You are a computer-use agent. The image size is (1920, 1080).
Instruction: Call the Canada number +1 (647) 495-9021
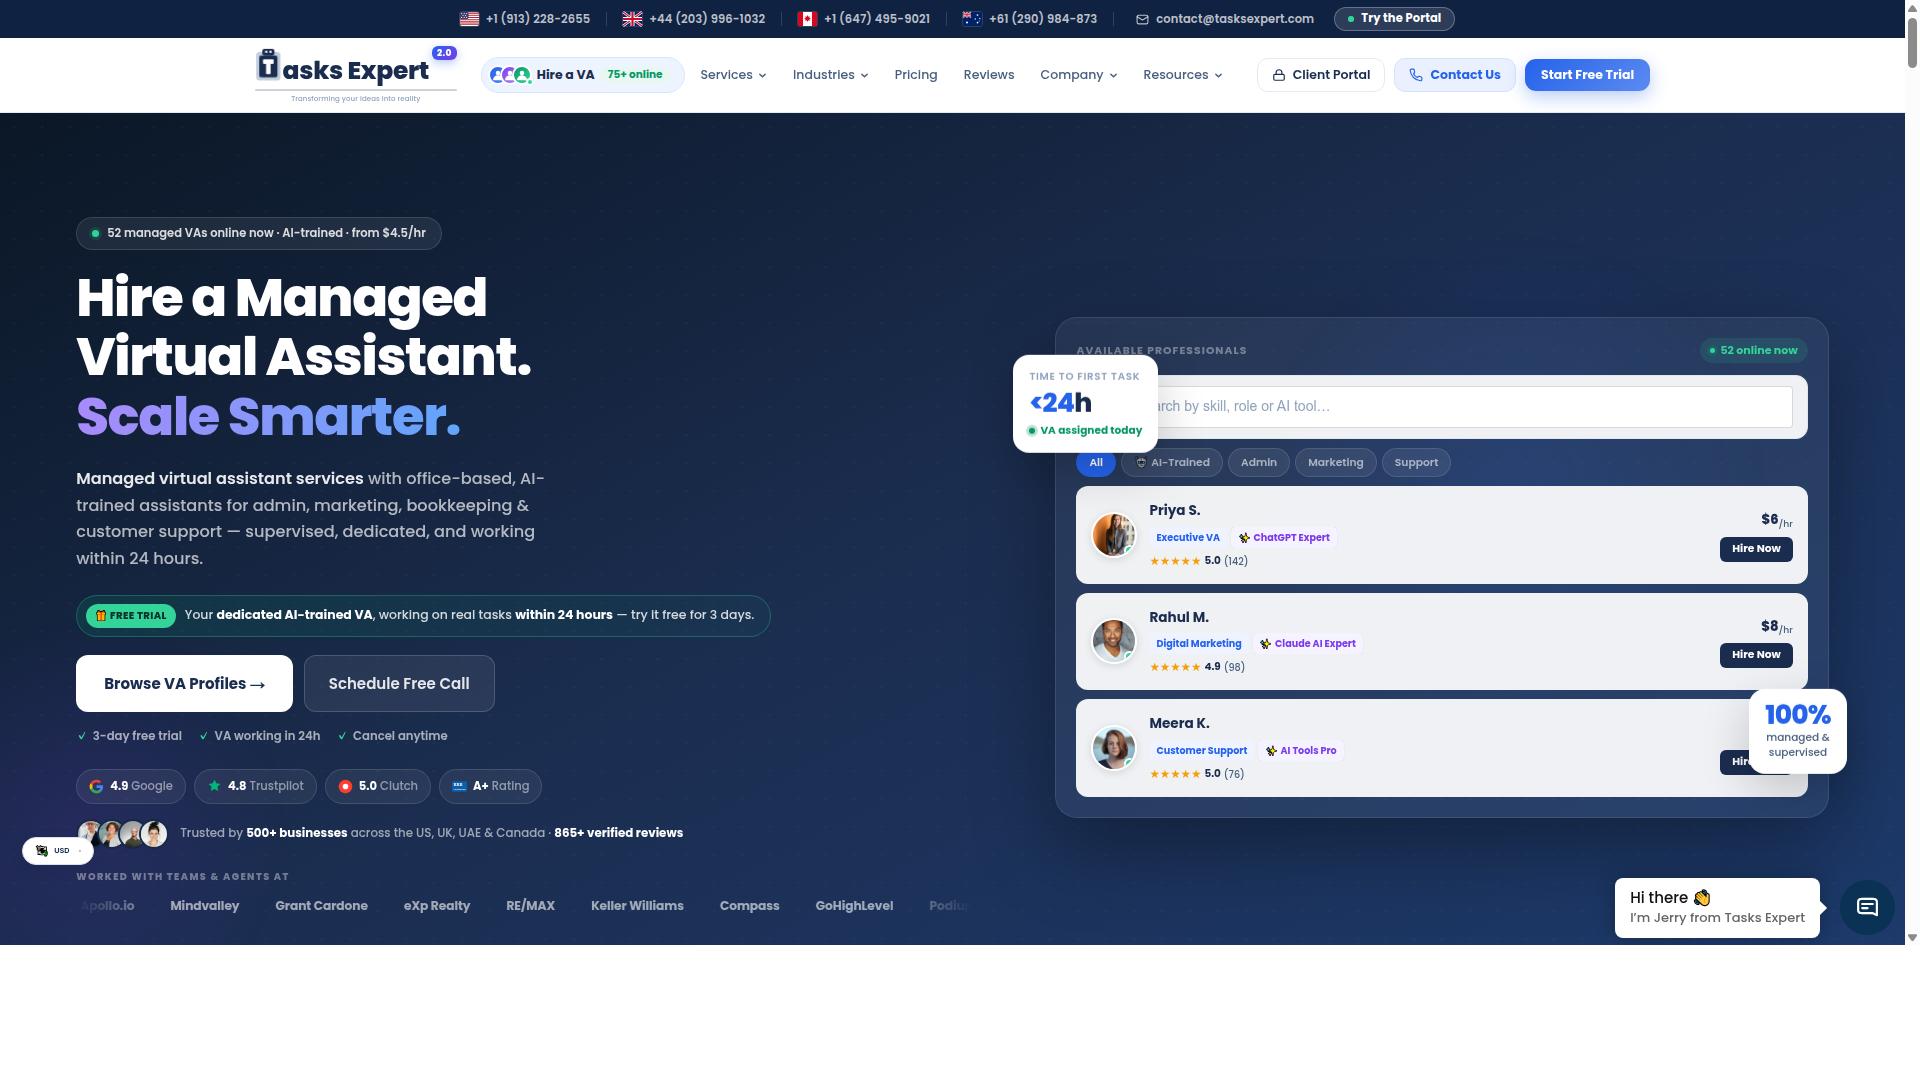click(877, 19)
